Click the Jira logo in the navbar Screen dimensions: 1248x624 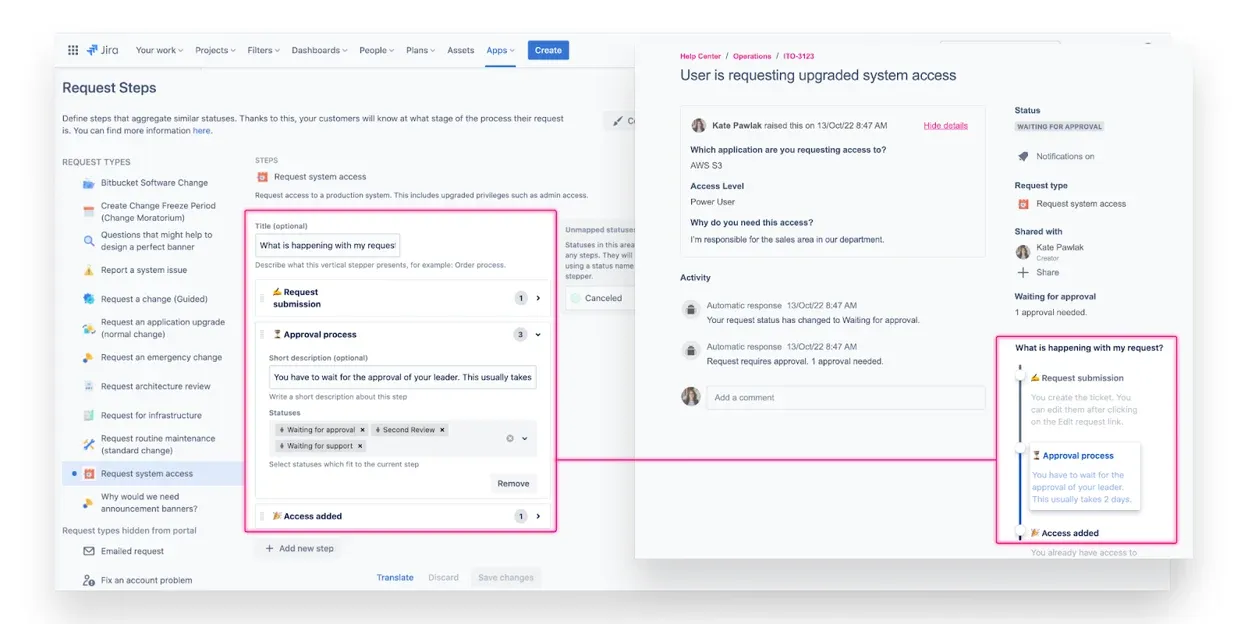103,49
